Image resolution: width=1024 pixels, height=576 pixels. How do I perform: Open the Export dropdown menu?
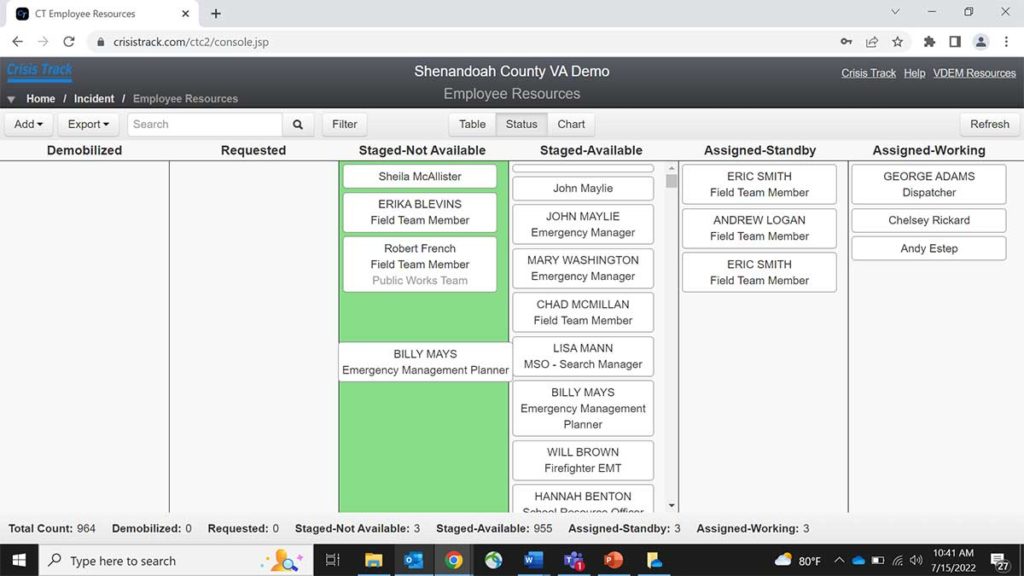(x=88, y=124)
